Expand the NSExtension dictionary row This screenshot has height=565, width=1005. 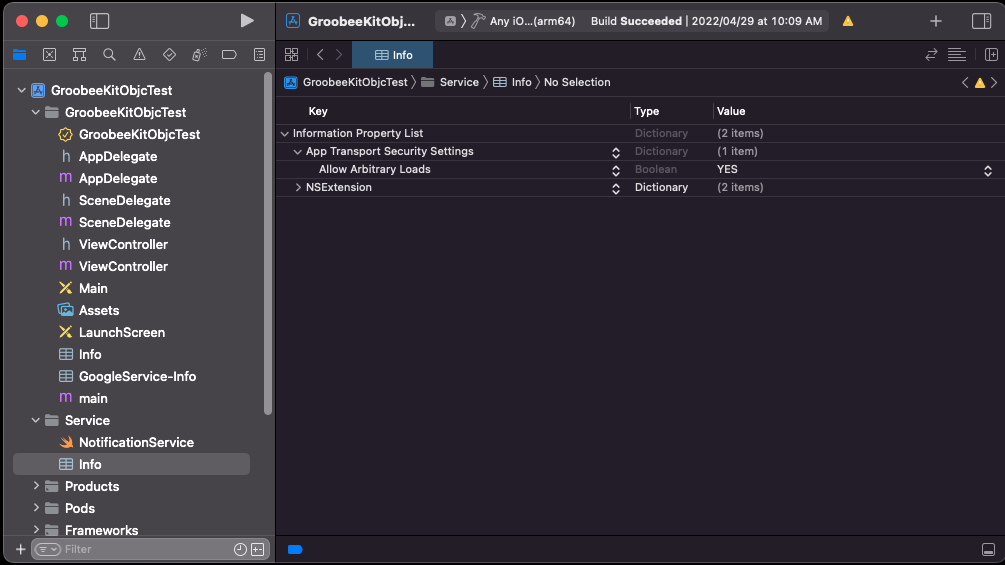tap(298, 187)
